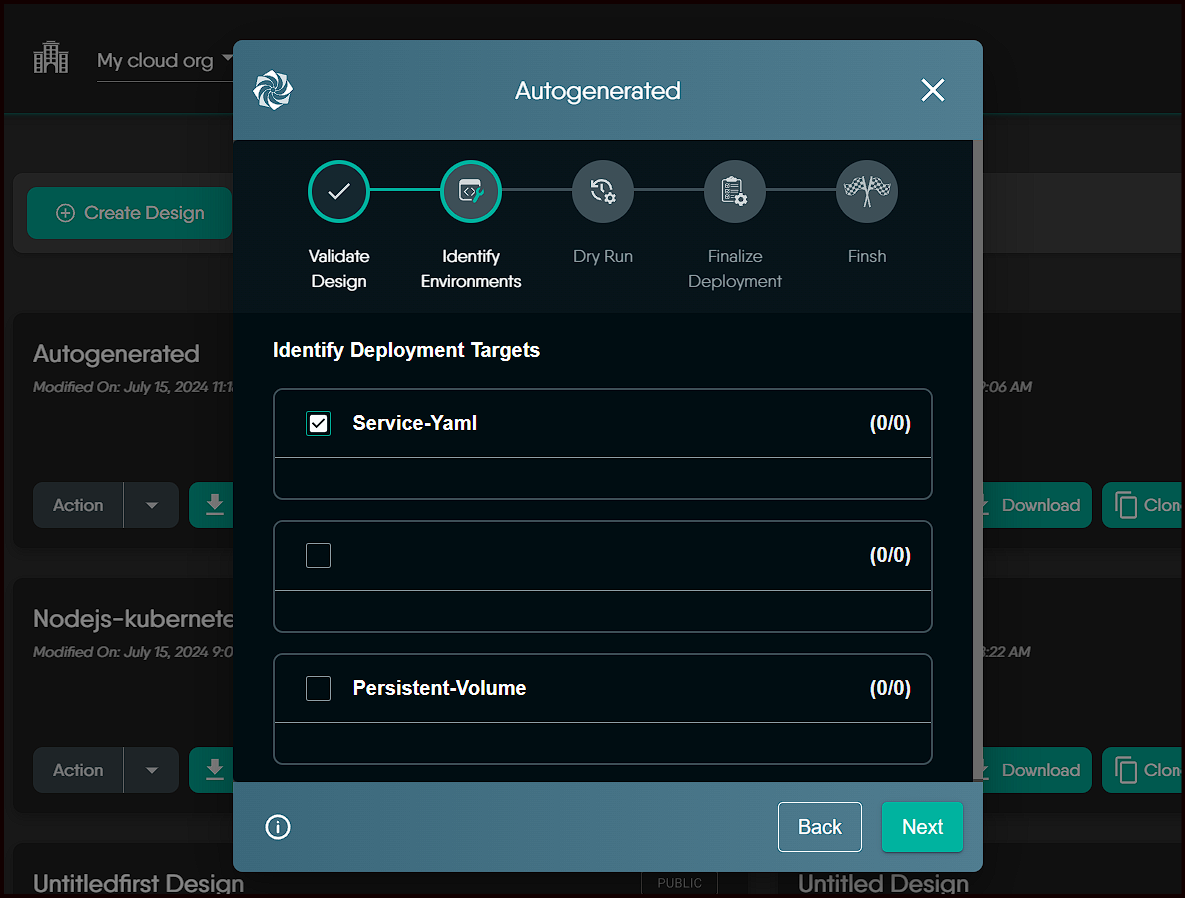The height and width of the screenshot is (898, 1185).
Task: Go Back to the previous step
Action: point(819,827)
